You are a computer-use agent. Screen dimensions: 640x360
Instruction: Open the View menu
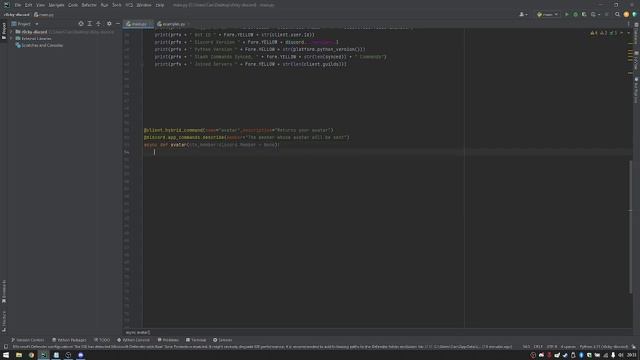click(x=40, y=5)
